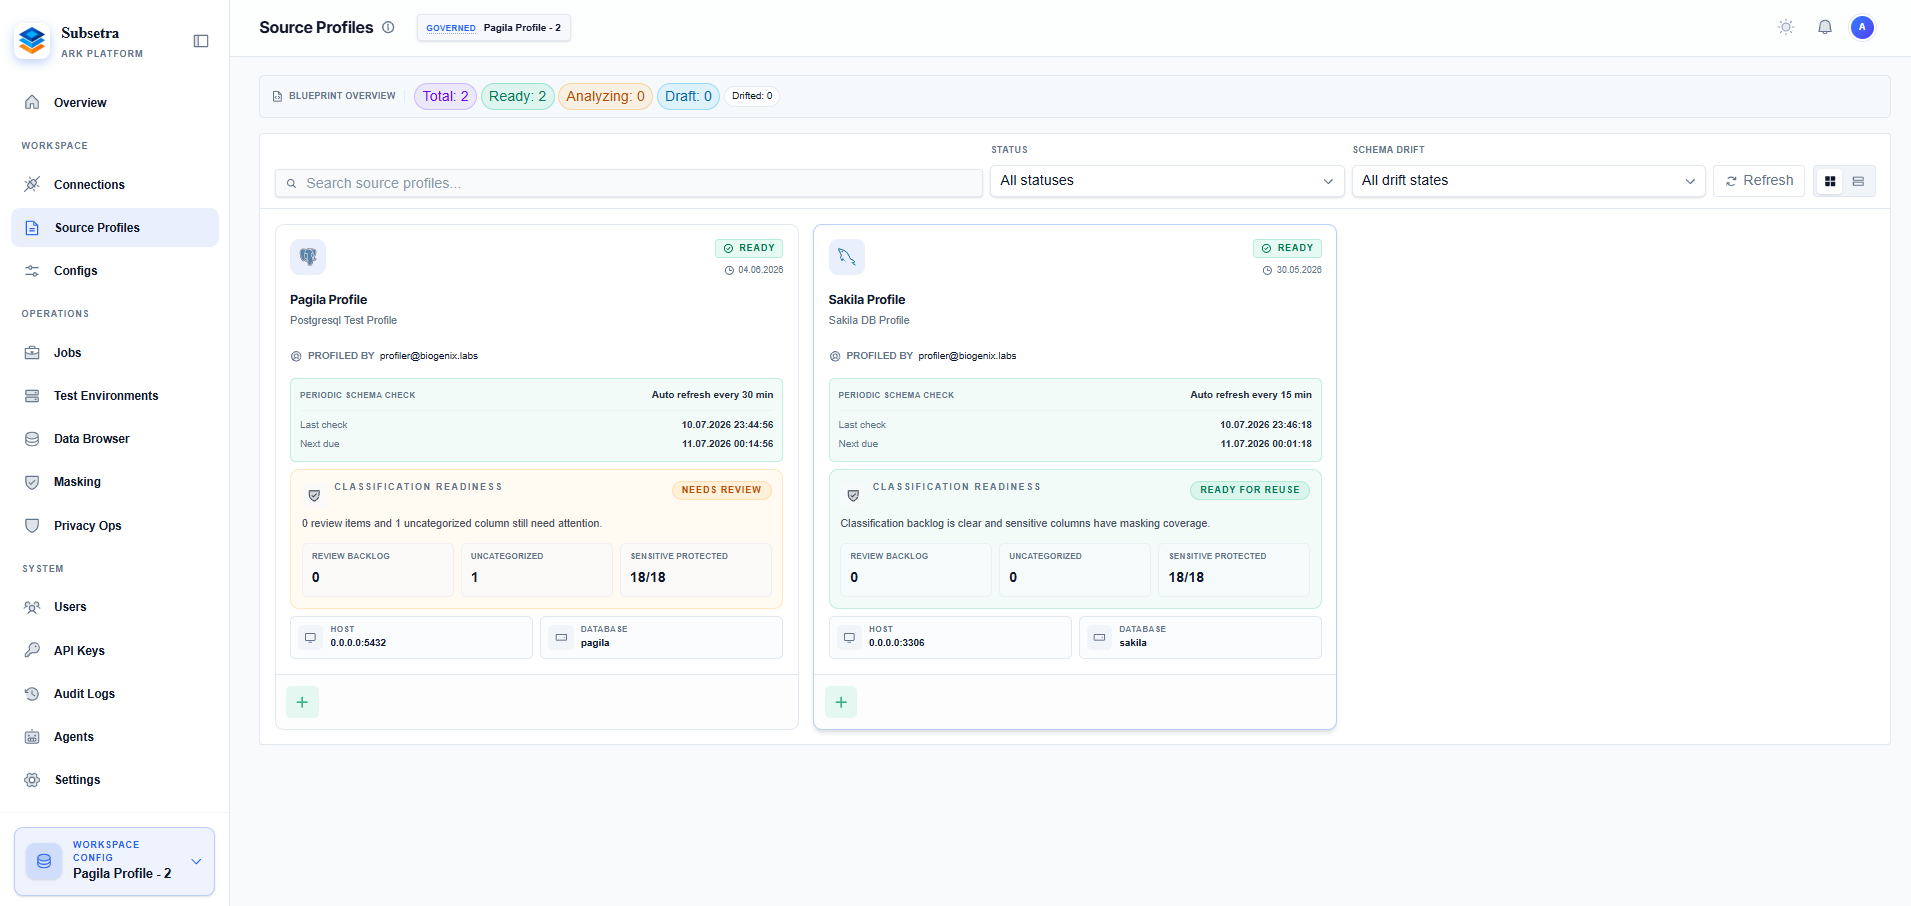Click the NEEDS REVIEW badge

721,490
